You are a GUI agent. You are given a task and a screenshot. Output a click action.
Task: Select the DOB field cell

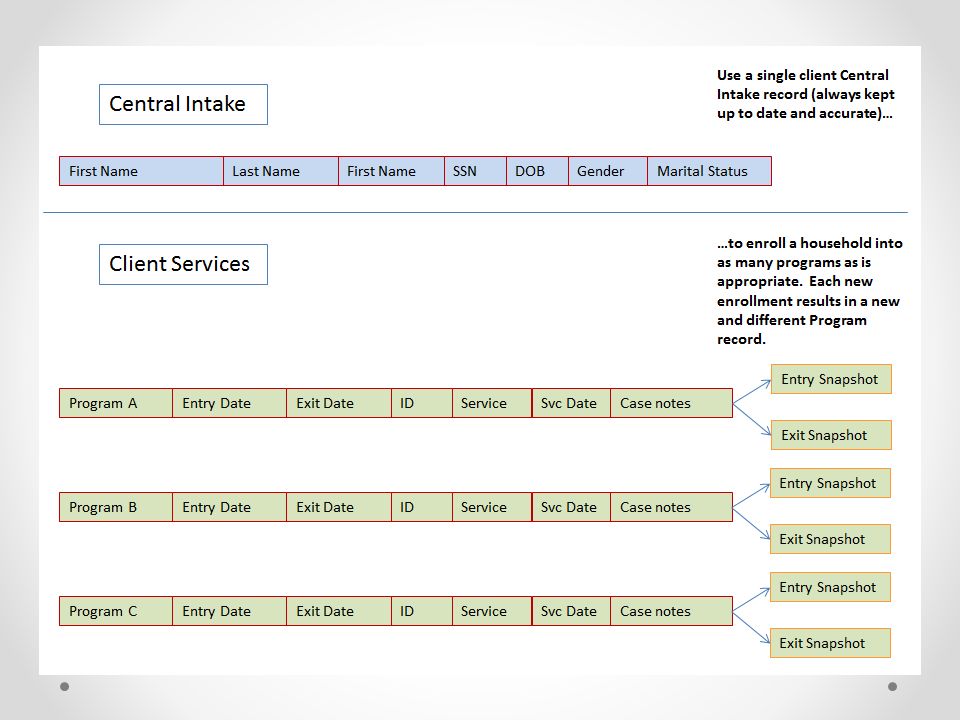click(537, 171)
